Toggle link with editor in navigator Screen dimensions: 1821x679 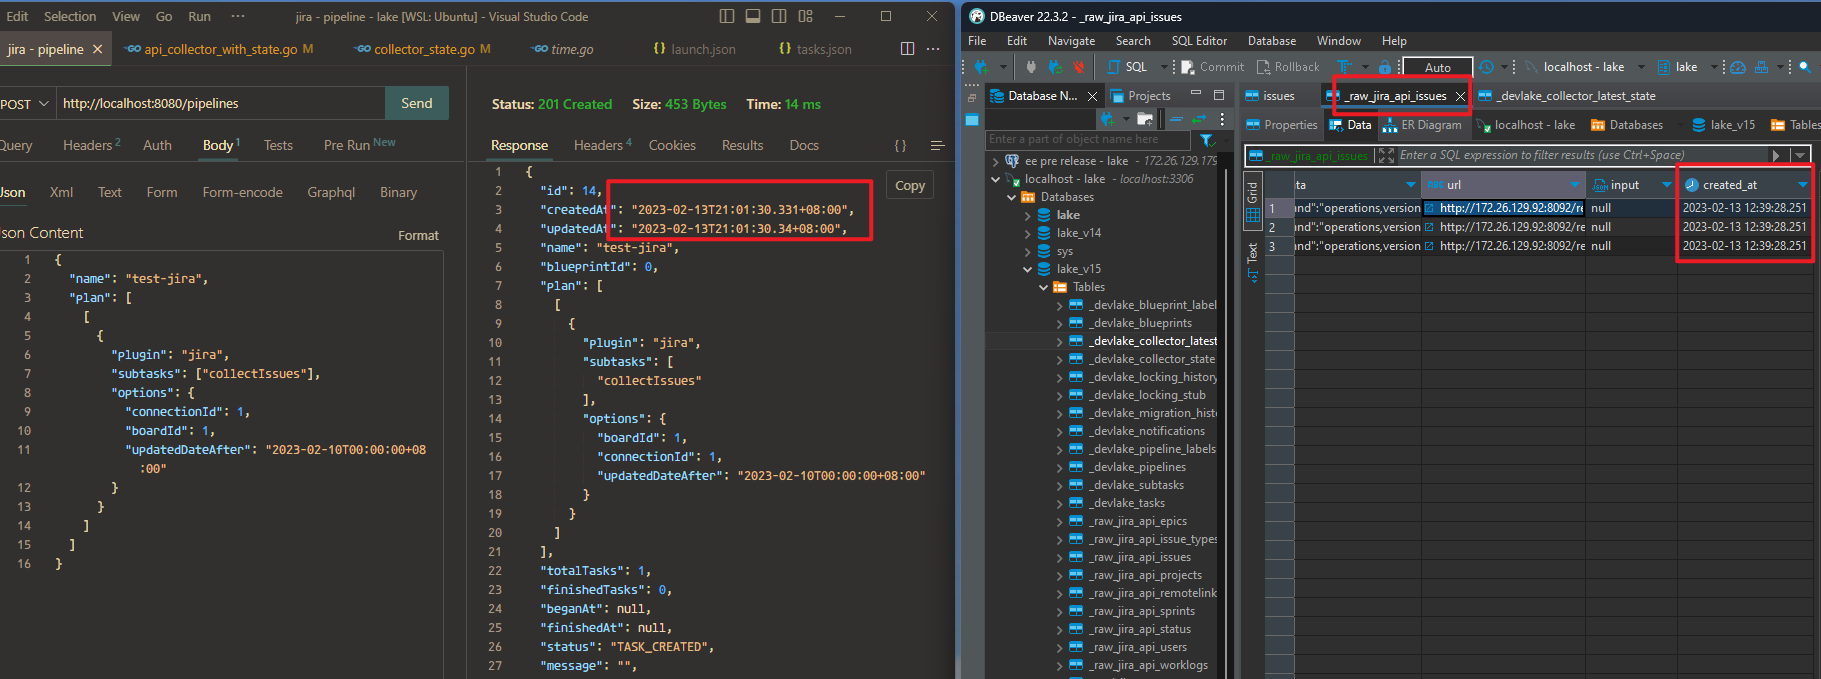(x=1201, y=118)
